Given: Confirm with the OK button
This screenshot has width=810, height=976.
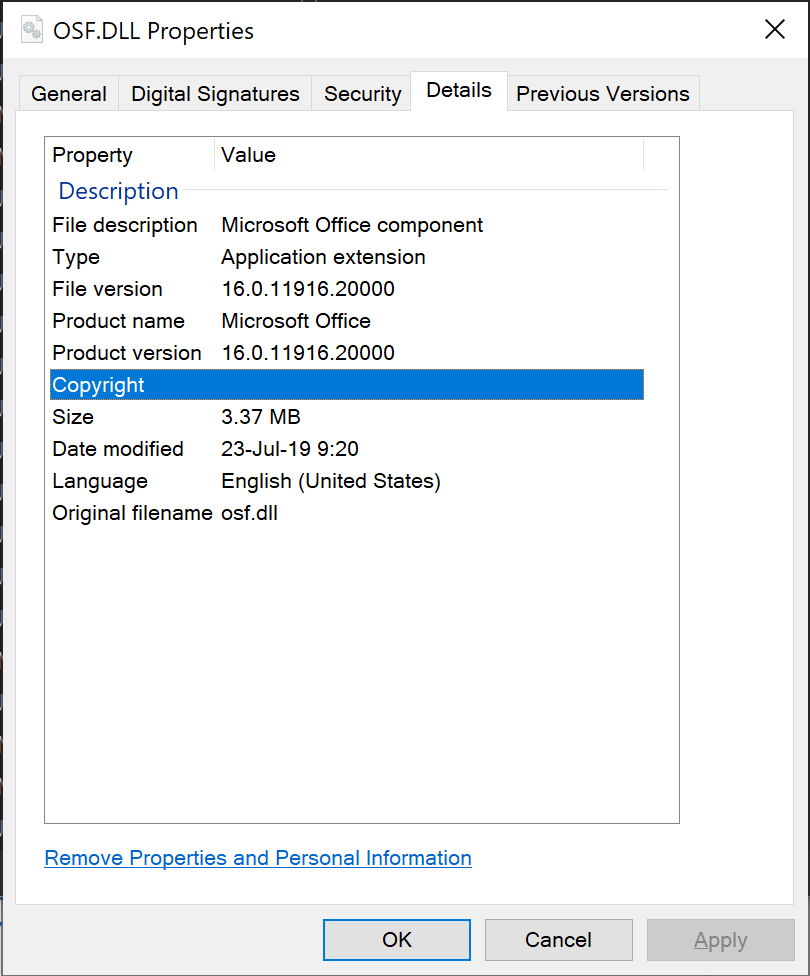Looking at the screenshot, I should click(x=397, y=940).
